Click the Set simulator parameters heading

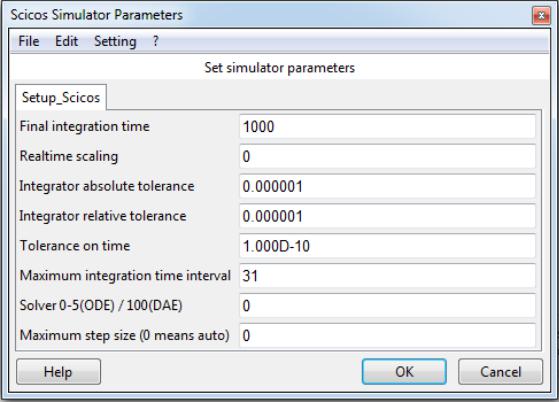[280, 68]
